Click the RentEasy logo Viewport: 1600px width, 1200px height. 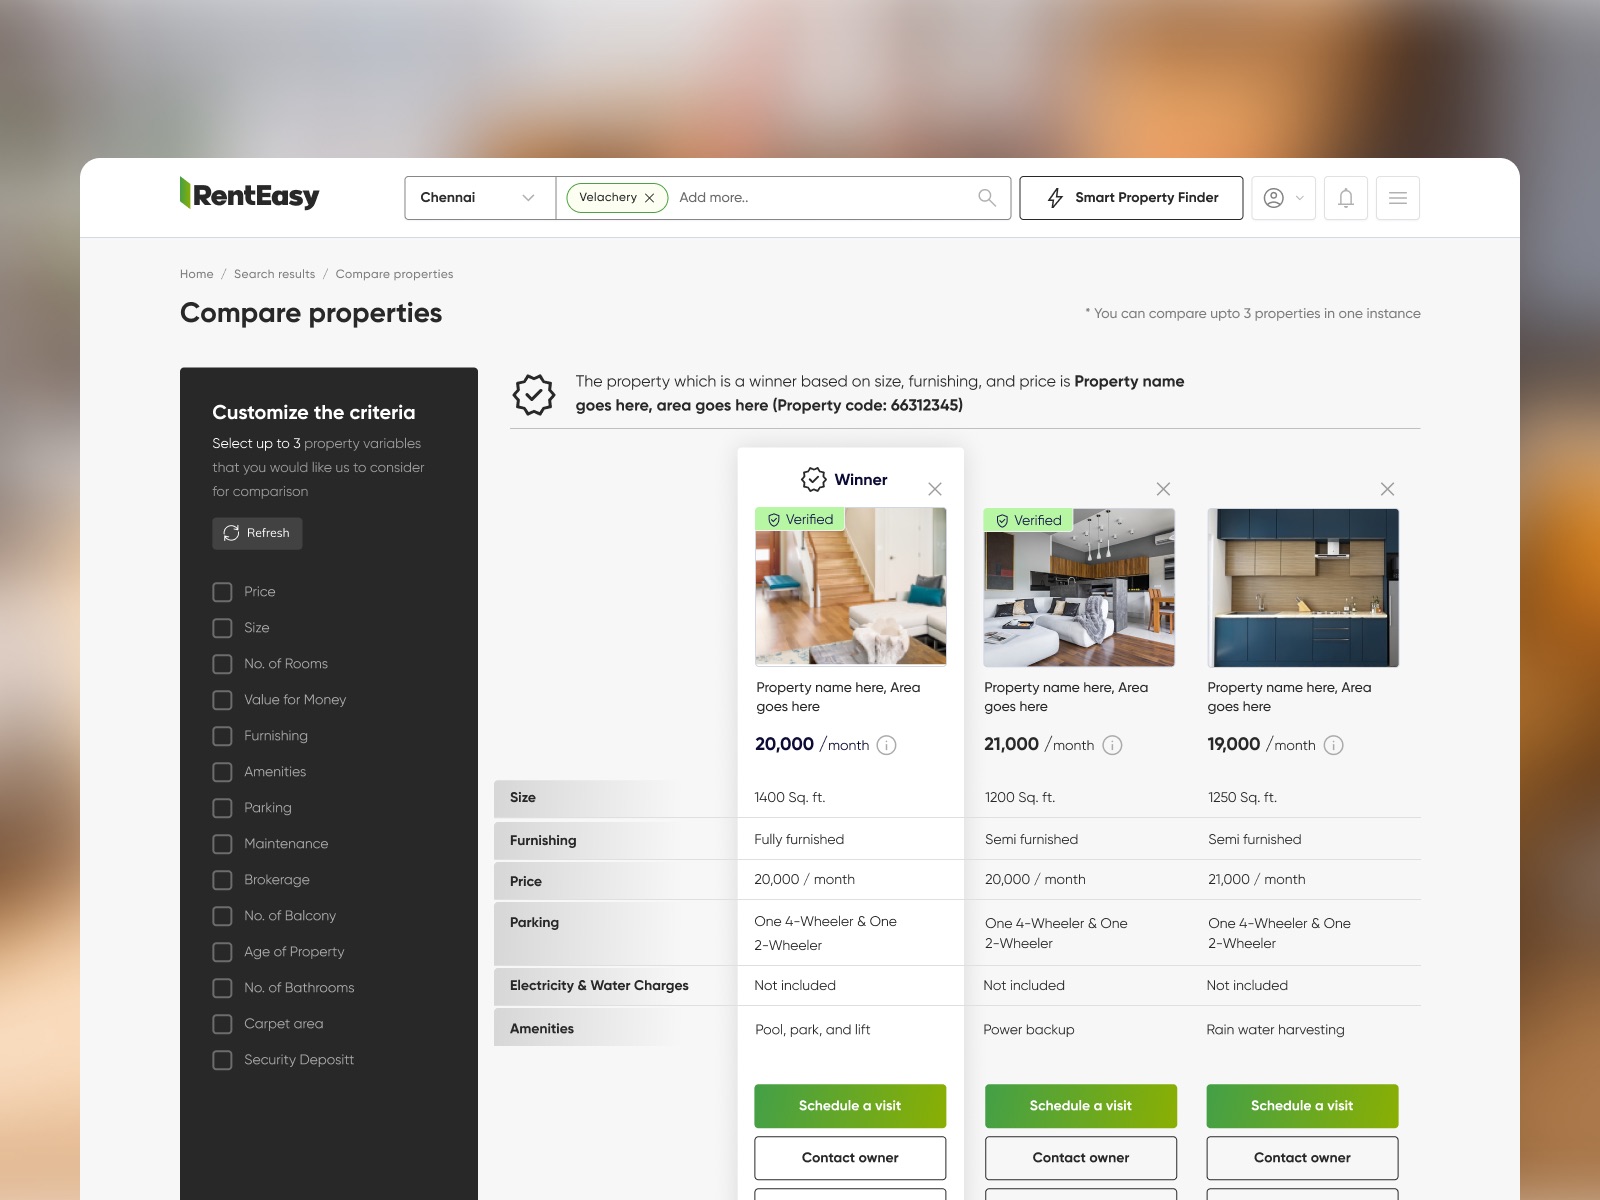(250, 195)
